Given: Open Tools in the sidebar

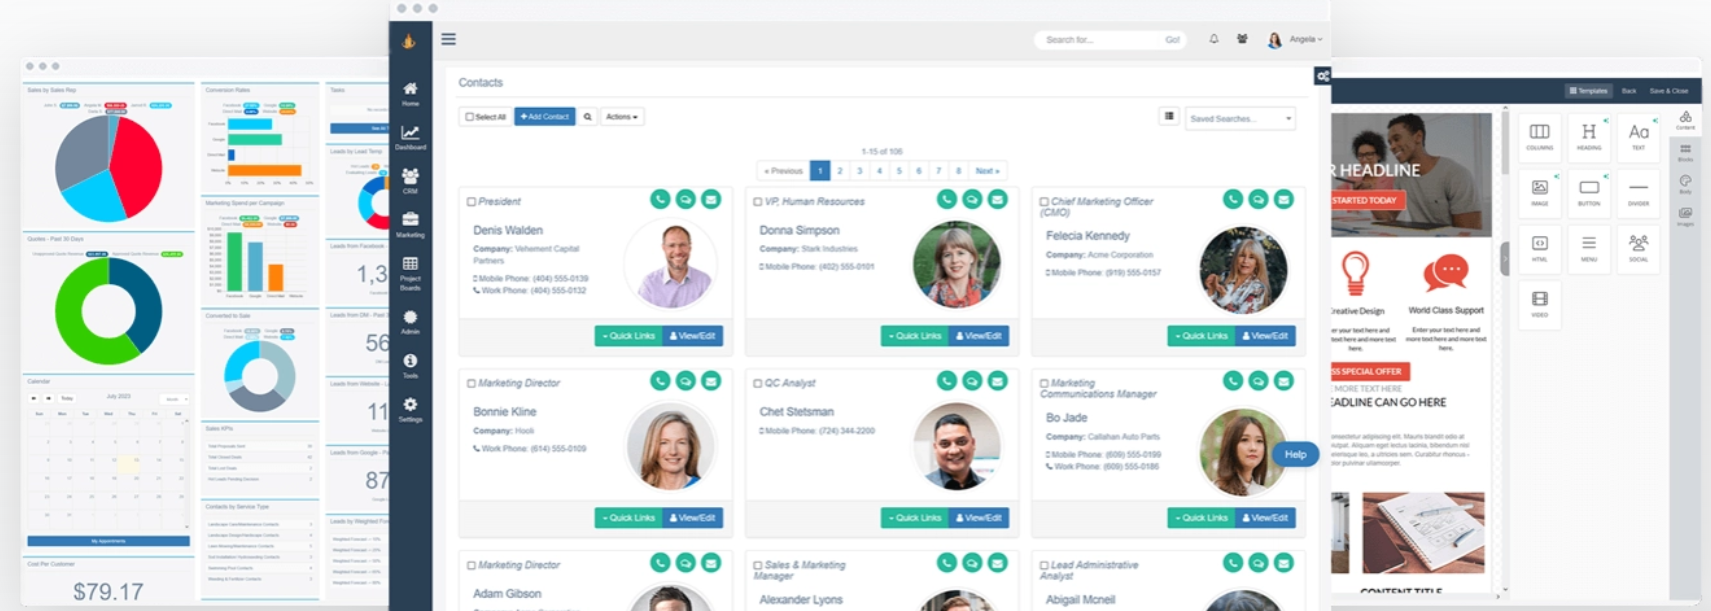Looking at the screenshot, I should [x=410, y=366].
